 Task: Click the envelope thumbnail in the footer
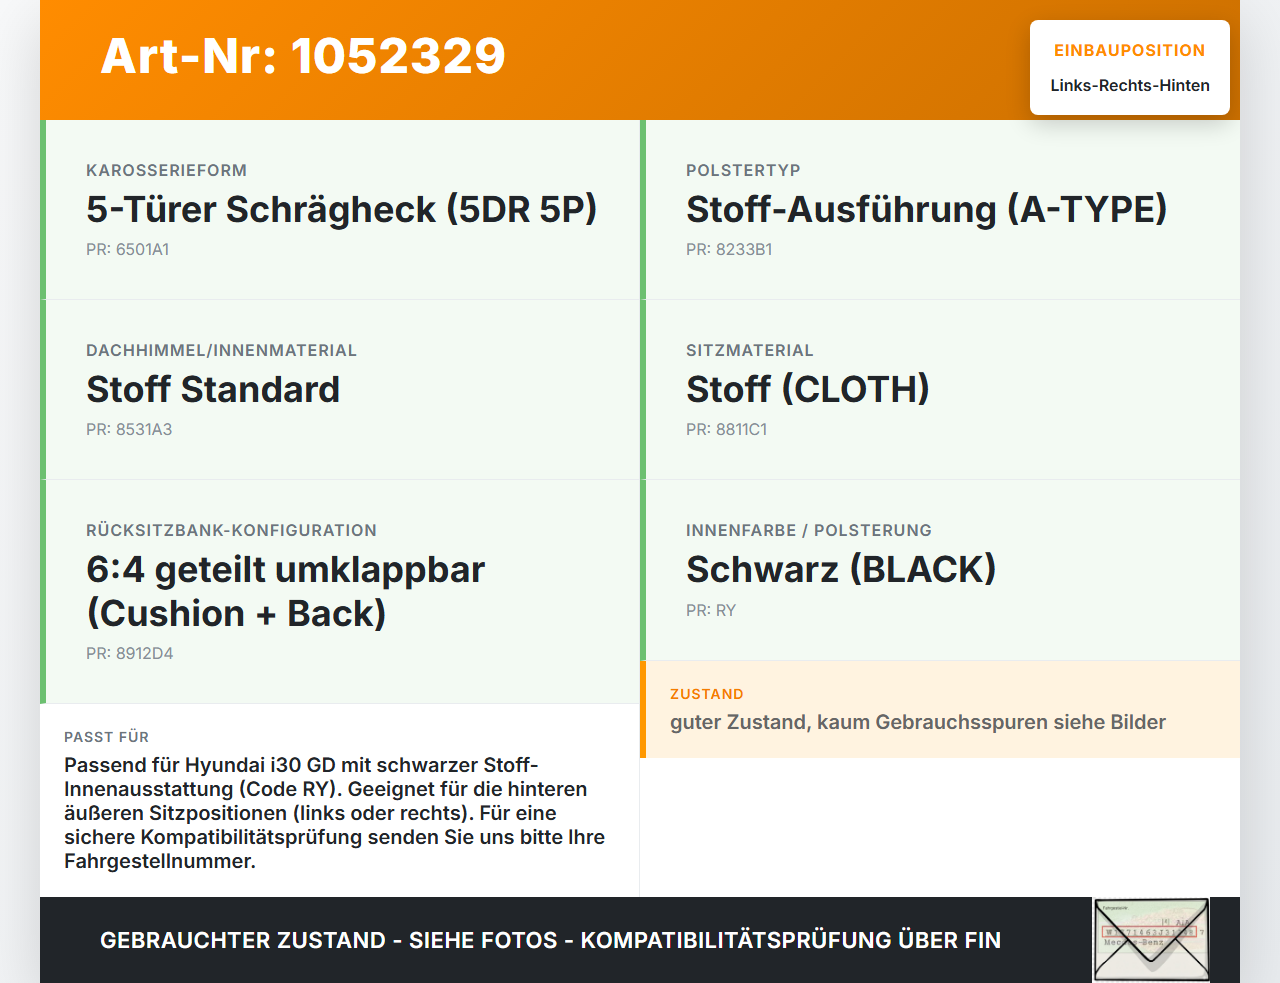(1151, 940)
